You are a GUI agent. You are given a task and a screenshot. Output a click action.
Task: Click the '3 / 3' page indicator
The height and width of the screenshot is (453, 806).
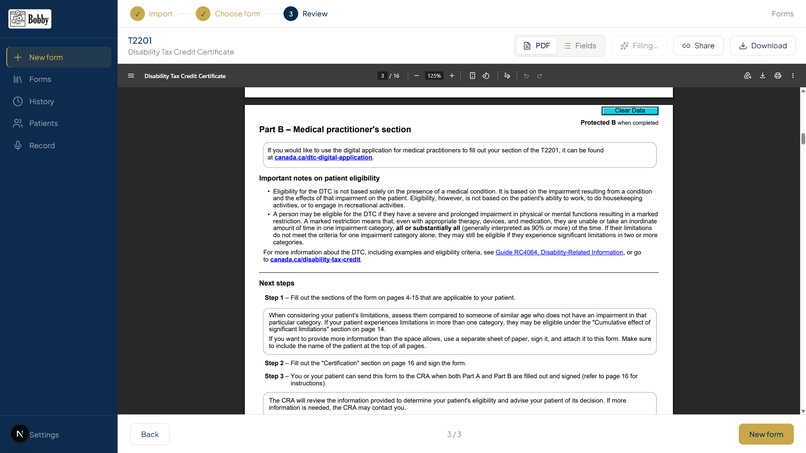point(454,434)
